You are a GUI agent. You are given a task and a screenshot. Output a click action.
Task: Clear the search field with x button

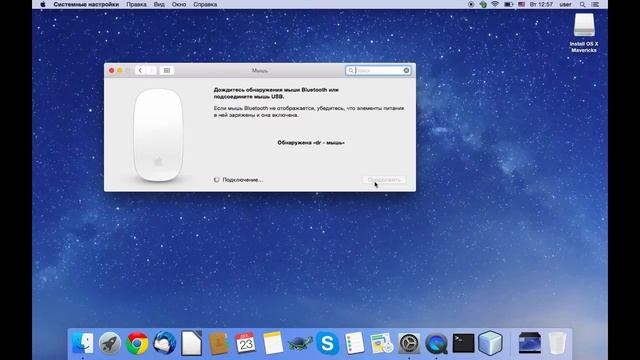[406, 71]
